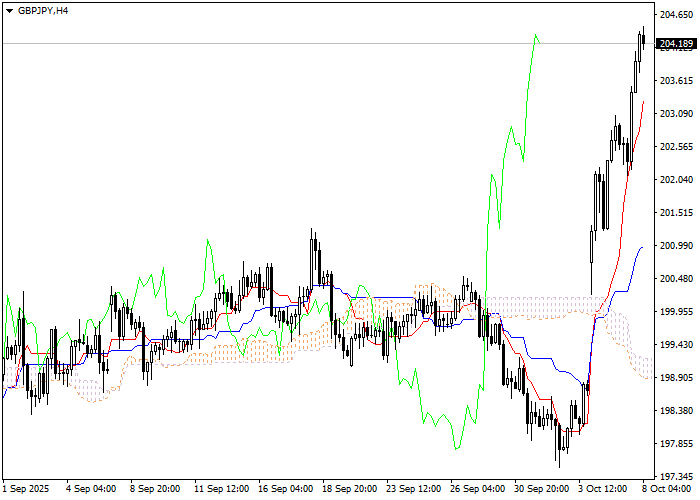Click the gray horizontal current price line
700x500 pixels.
pos(300,44)
